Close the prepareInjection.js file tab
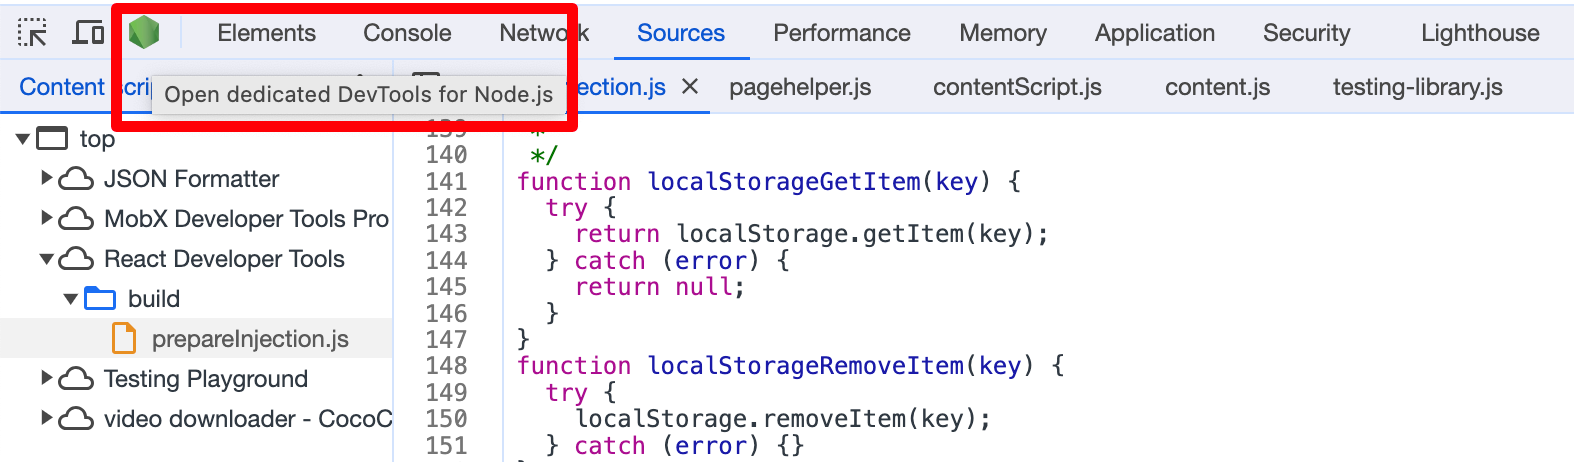Viewport: 1574px width, 462px height. click(x=690, y=87)
